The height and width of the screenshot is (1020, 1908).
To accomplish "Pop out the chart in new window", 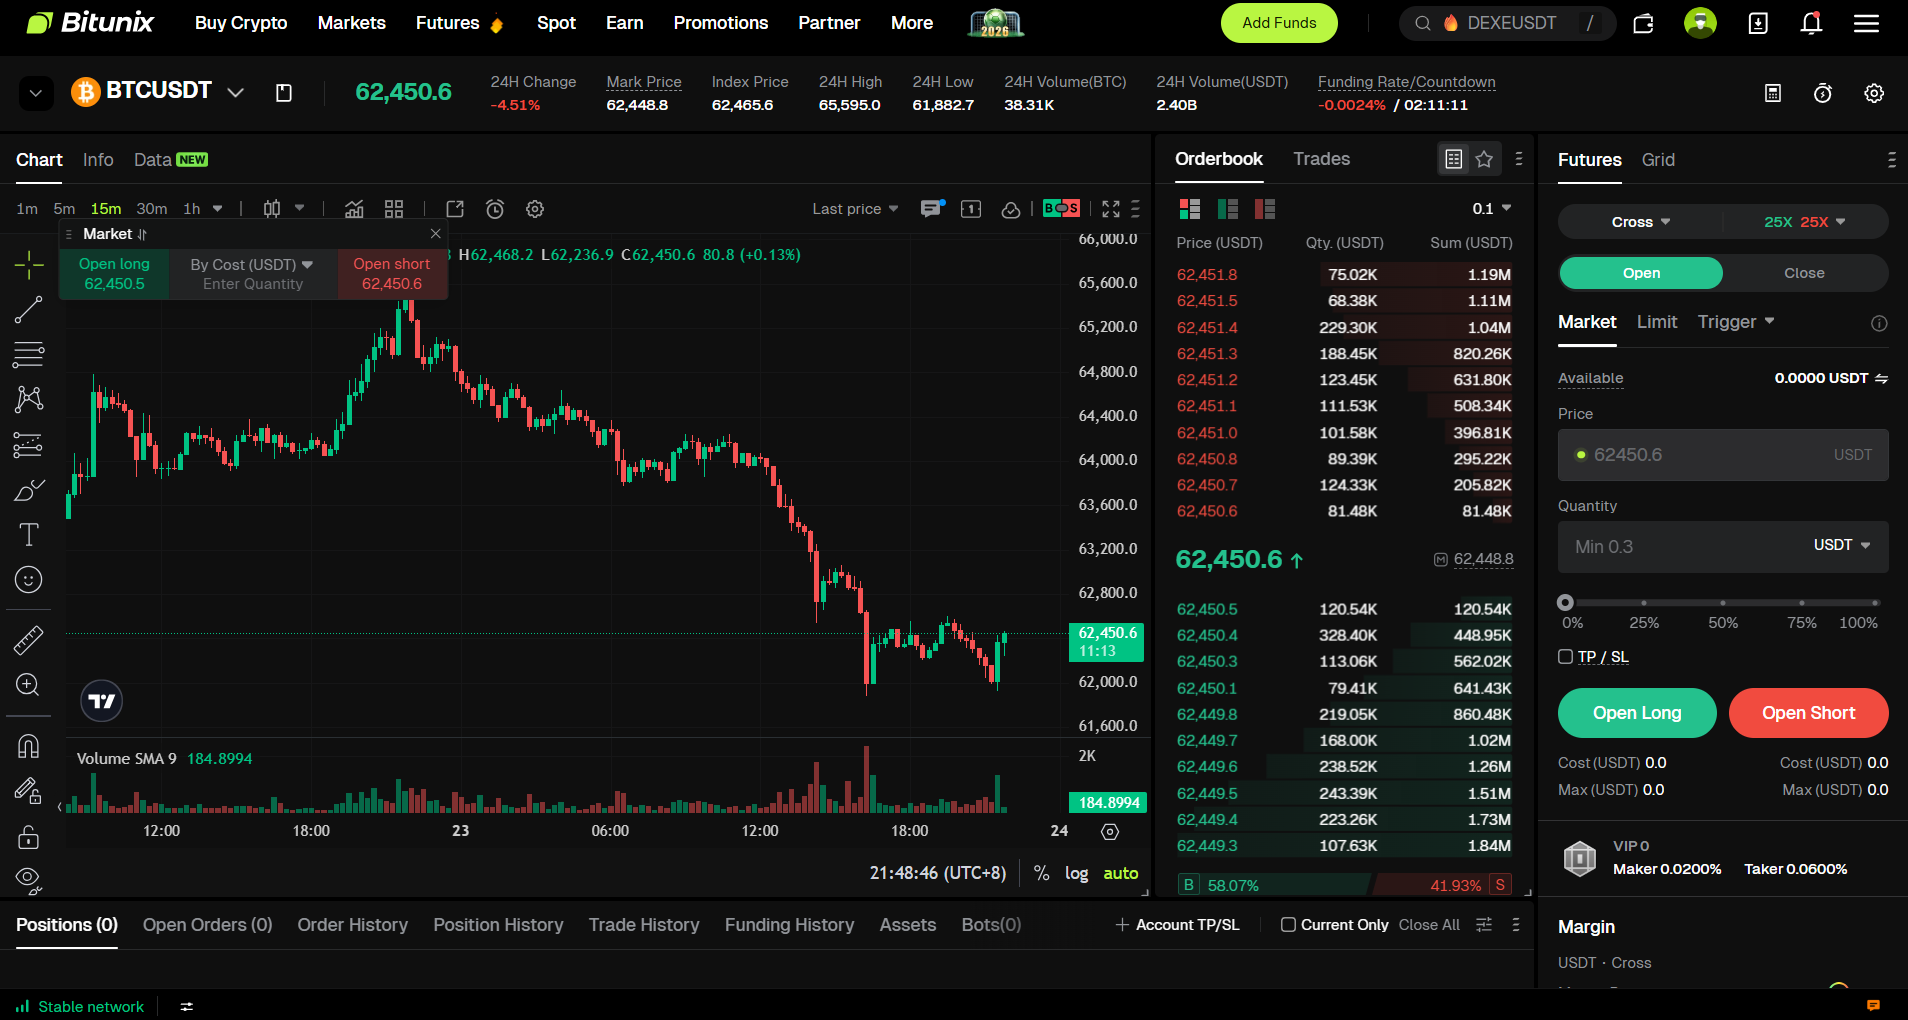I will (x=455, y=209).
